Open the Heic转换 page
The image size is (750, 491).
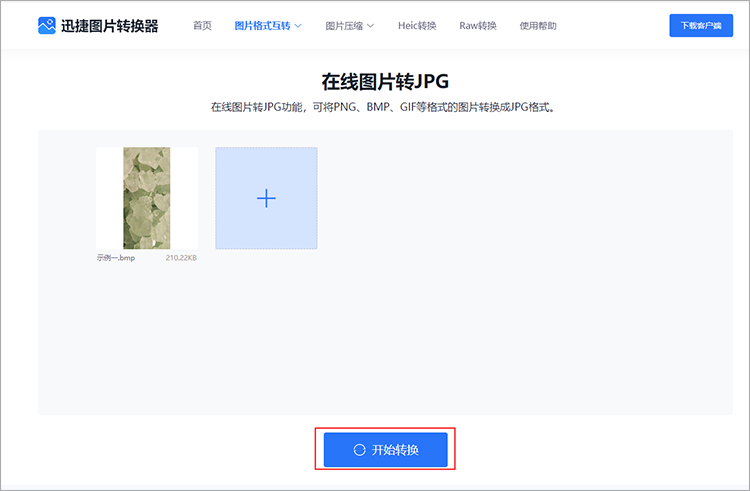click(x=417, y=26)
